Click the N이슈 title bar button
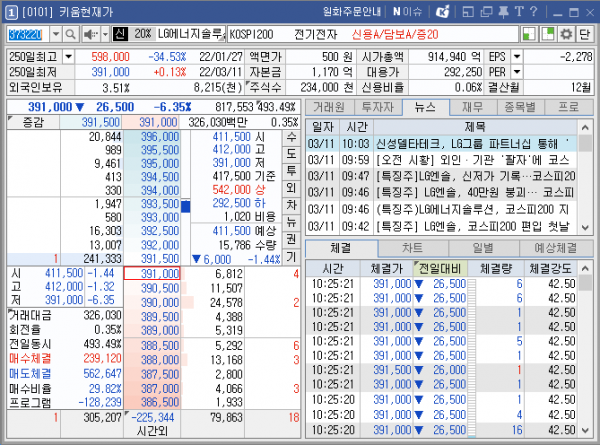The height and width of the screenshot is (445, 600). [407, 12]
